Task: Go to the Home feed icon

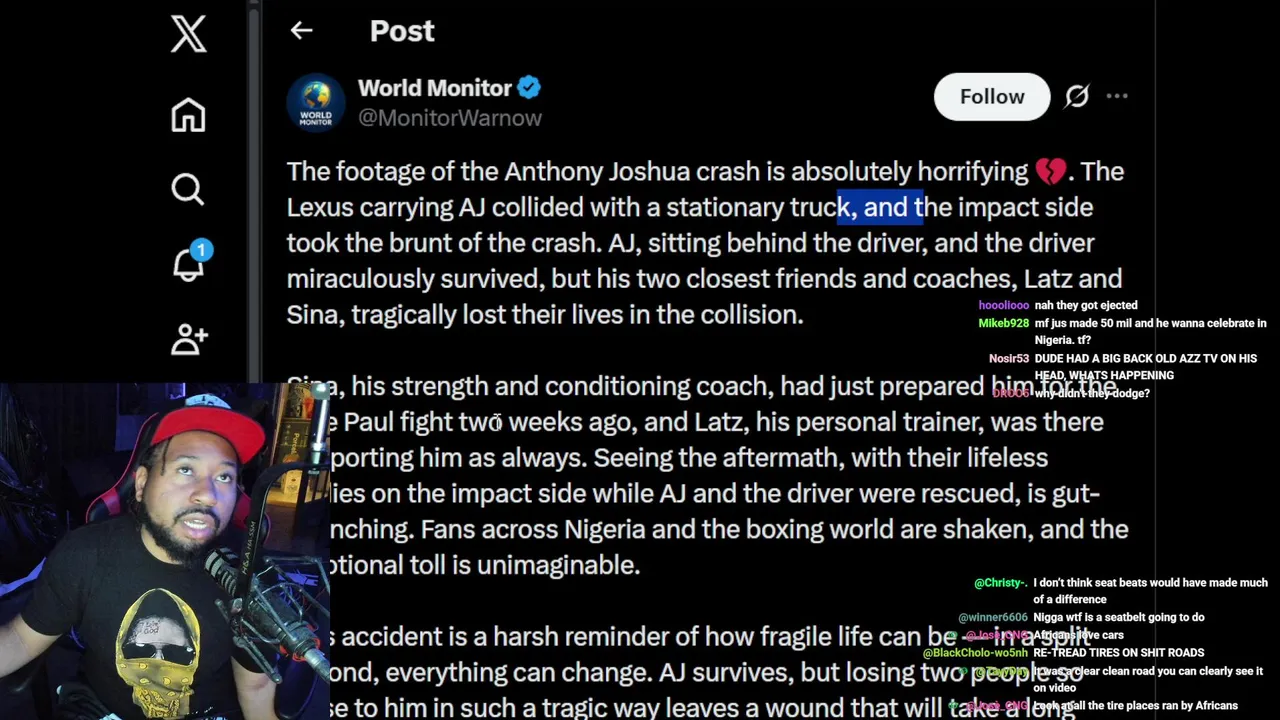Action: (x=188, y=114)
